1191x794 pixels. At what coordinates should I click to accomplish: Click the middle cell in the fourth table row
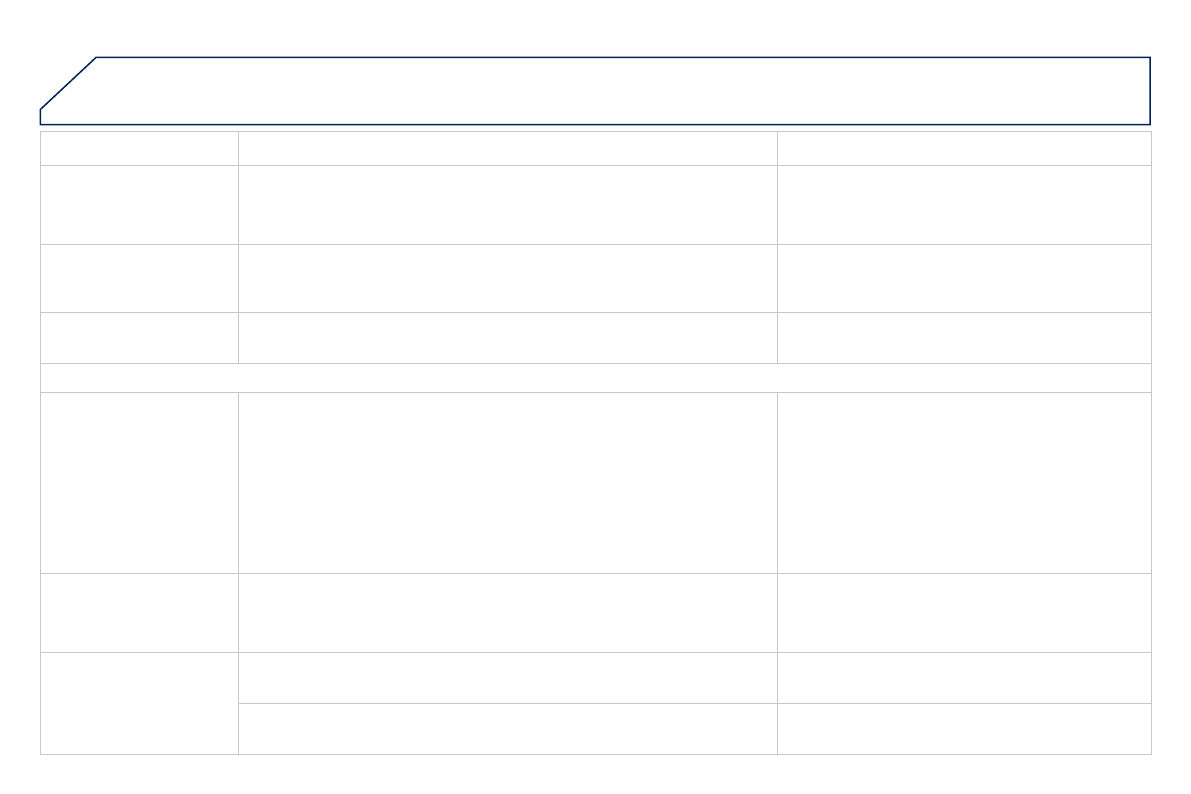pyautogui.click(x=507, y=337)
